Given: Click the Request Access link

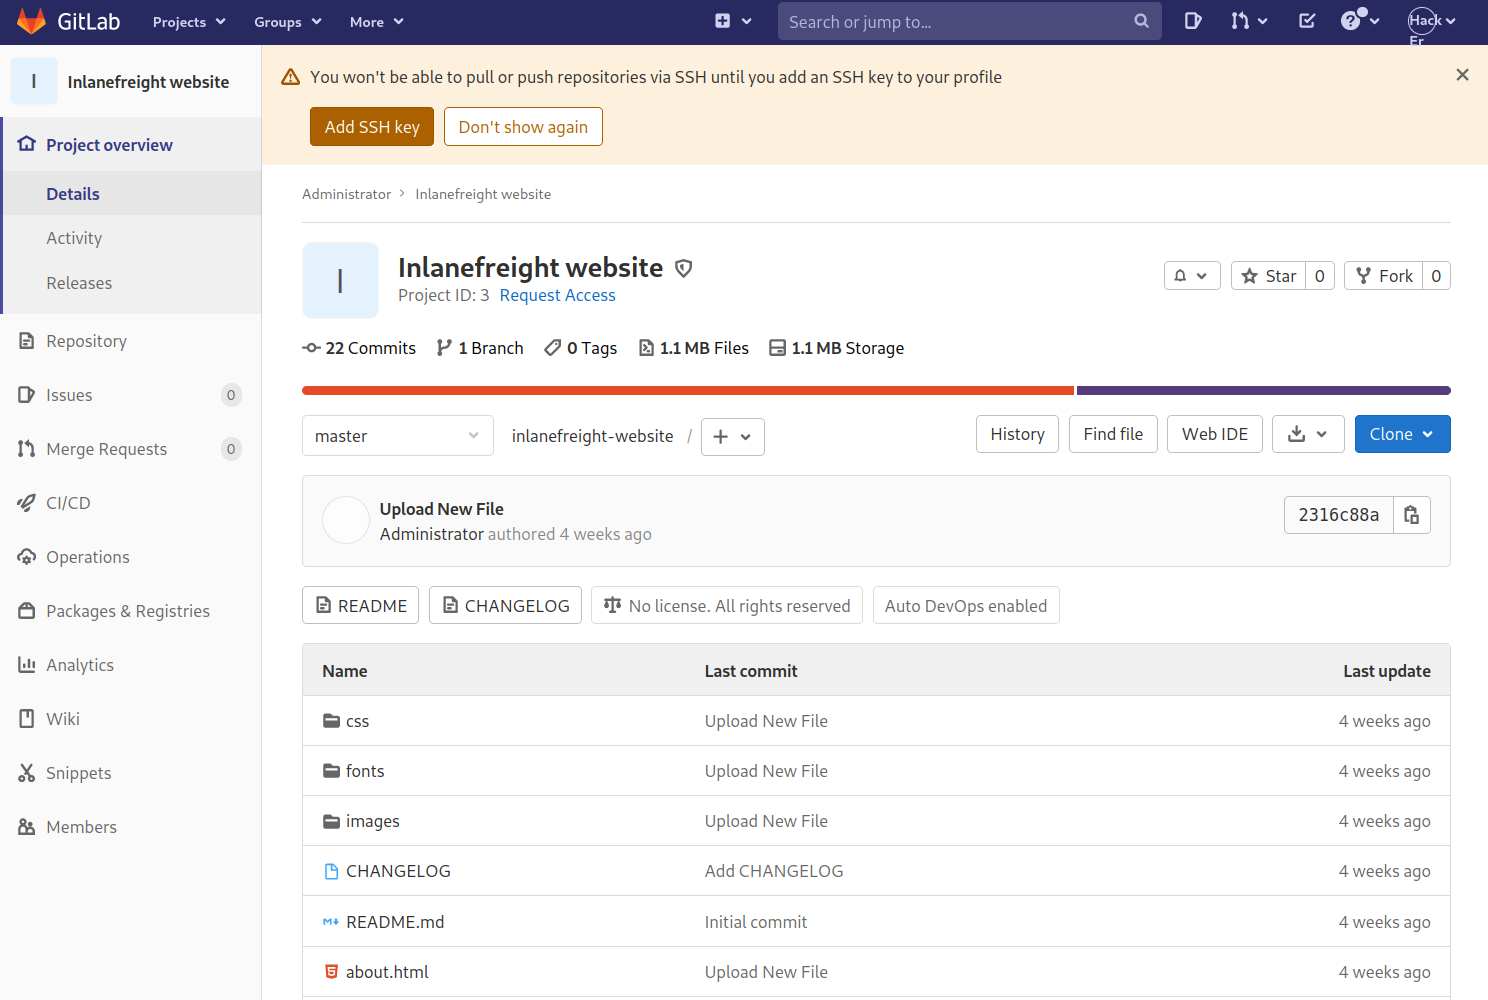Looking at the screenshot, I should point(557,295).
